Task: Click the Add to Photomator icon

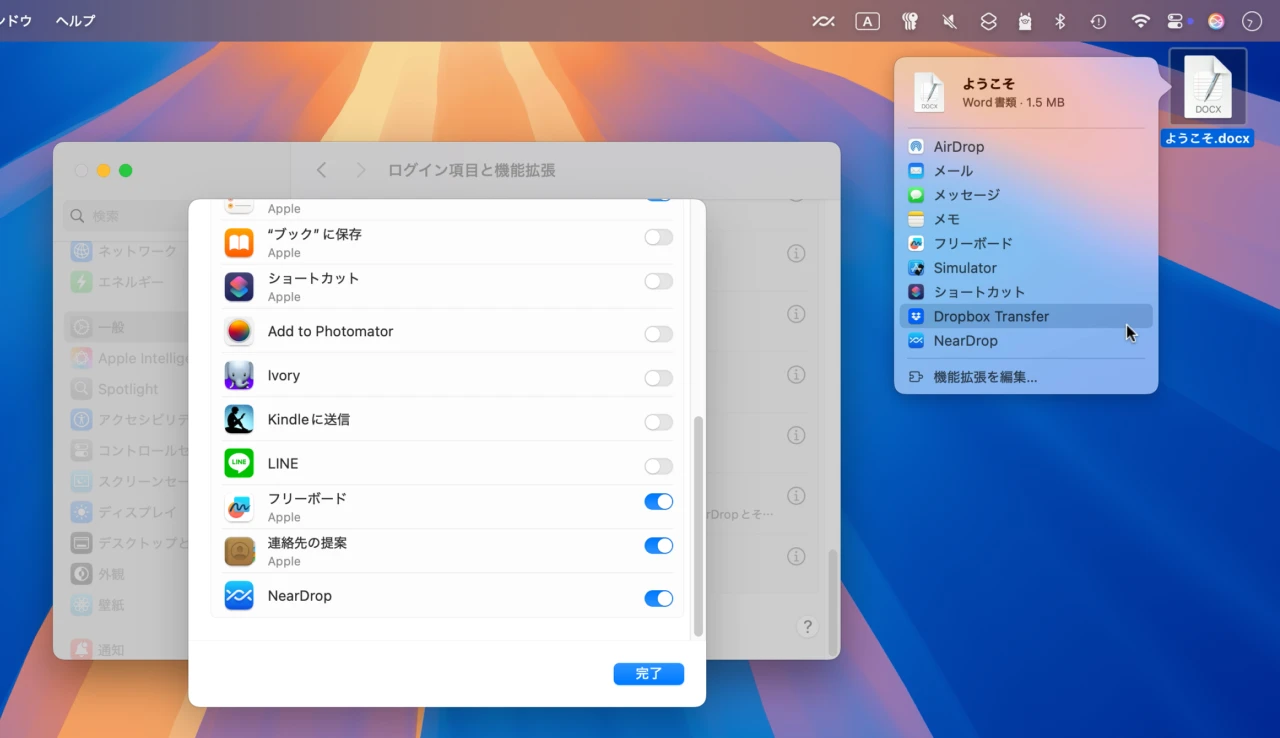Action: (239, 331)
